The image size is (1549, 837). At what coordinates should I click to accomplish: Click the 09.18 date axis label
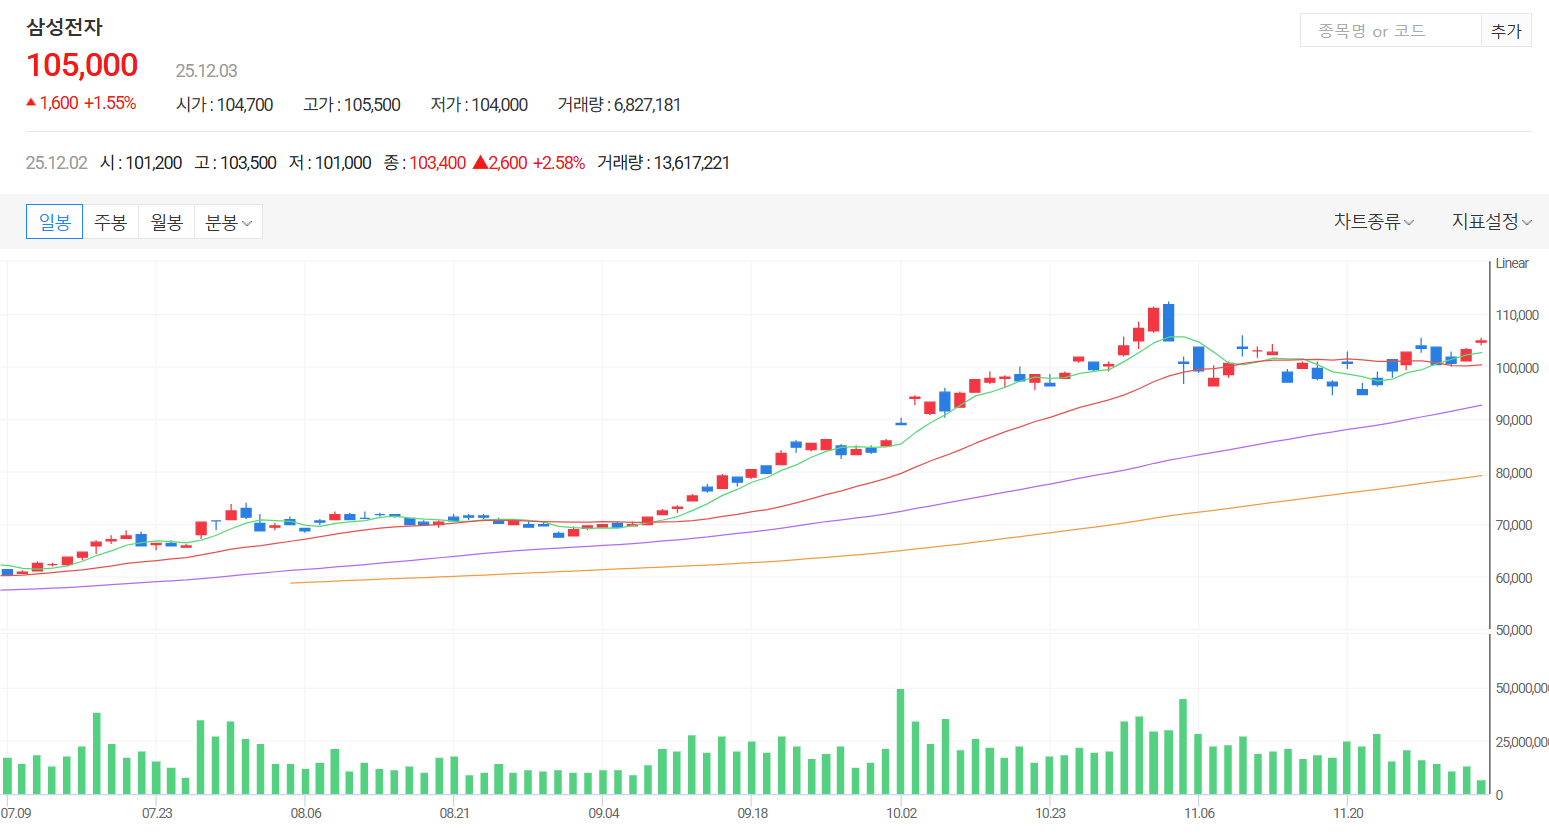[x=753, y=813]
